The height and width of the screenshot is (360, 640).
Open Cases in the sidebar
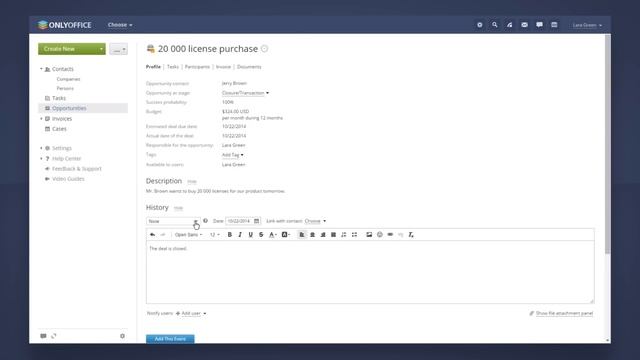[x=59, y=129]
